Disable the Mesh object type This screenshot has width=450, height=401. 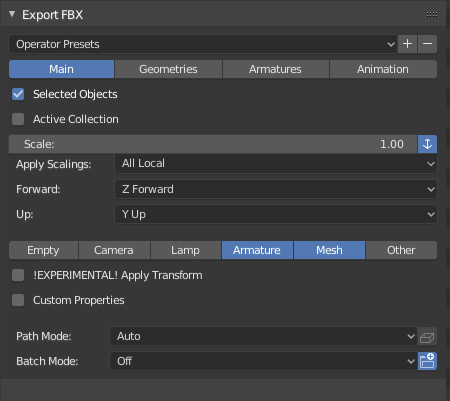pyautogui.click(x=329, y=250)
